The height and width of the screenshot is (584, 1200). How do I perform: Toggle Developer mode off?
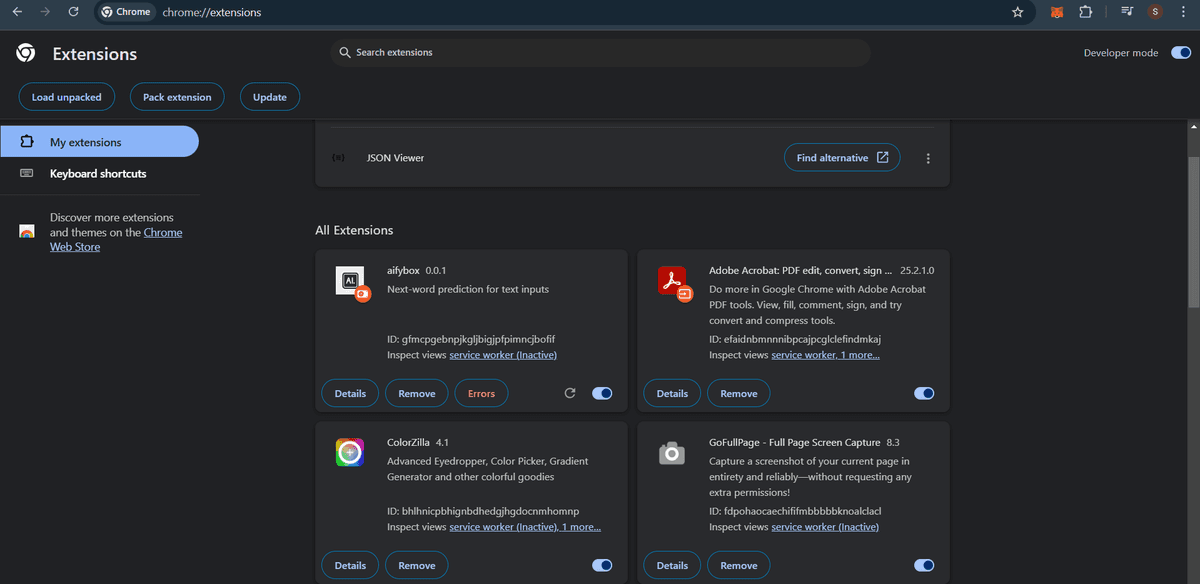[1180, 53]
